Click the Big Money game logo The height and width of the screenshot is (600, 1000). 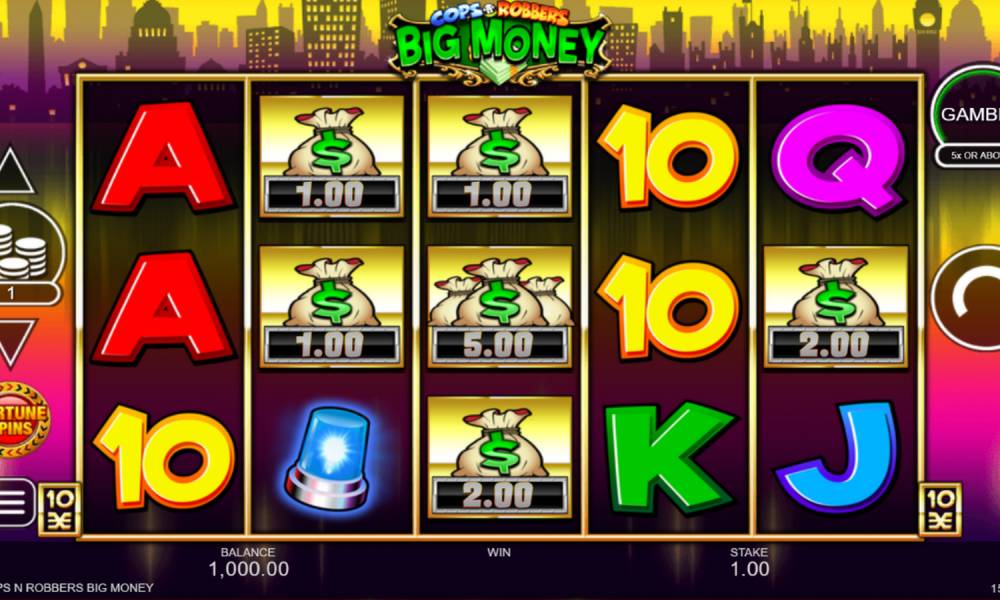click(499, 45)
